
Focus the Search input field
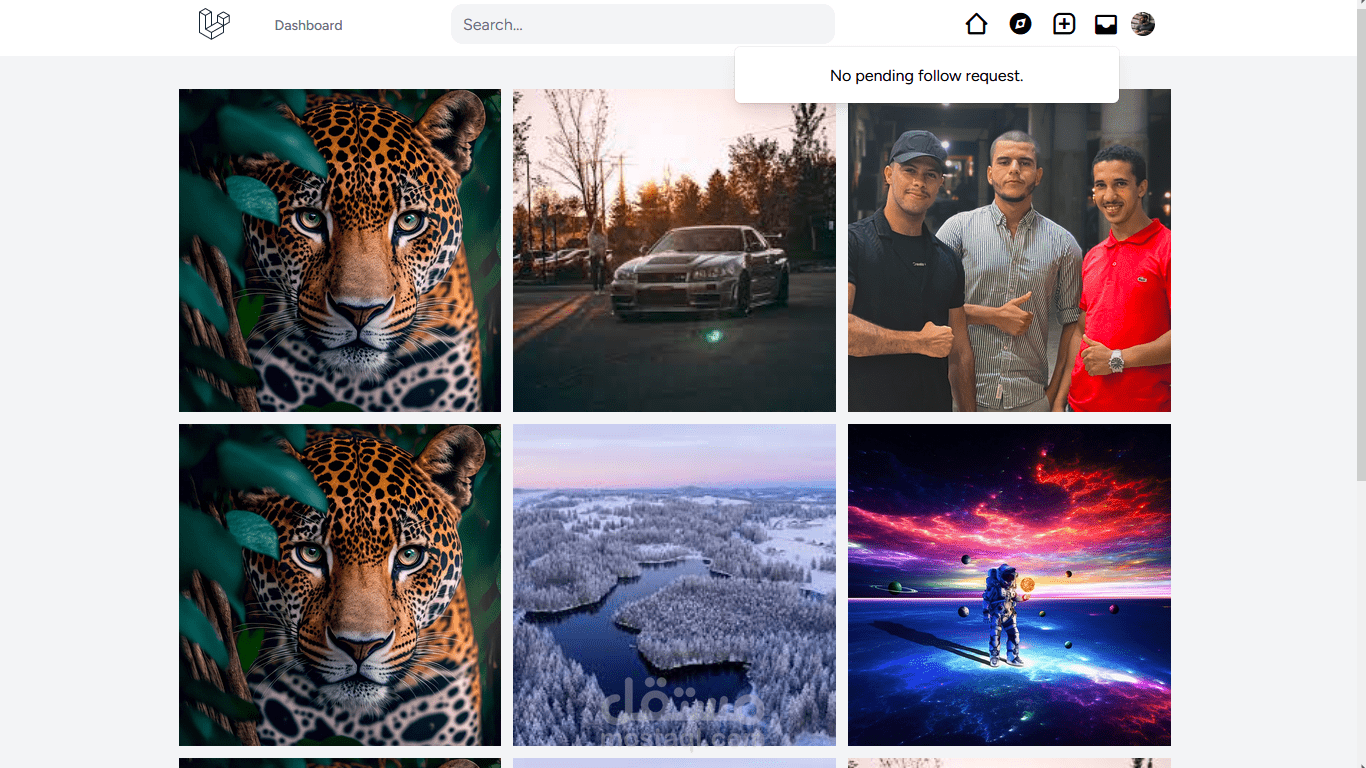[x=643, y=24]
